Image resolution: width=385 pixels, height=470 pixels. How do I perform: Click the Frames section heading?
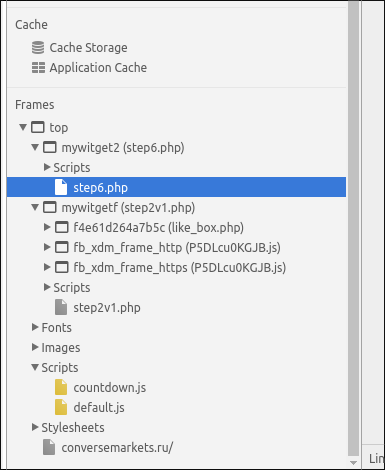coord(35,105)
